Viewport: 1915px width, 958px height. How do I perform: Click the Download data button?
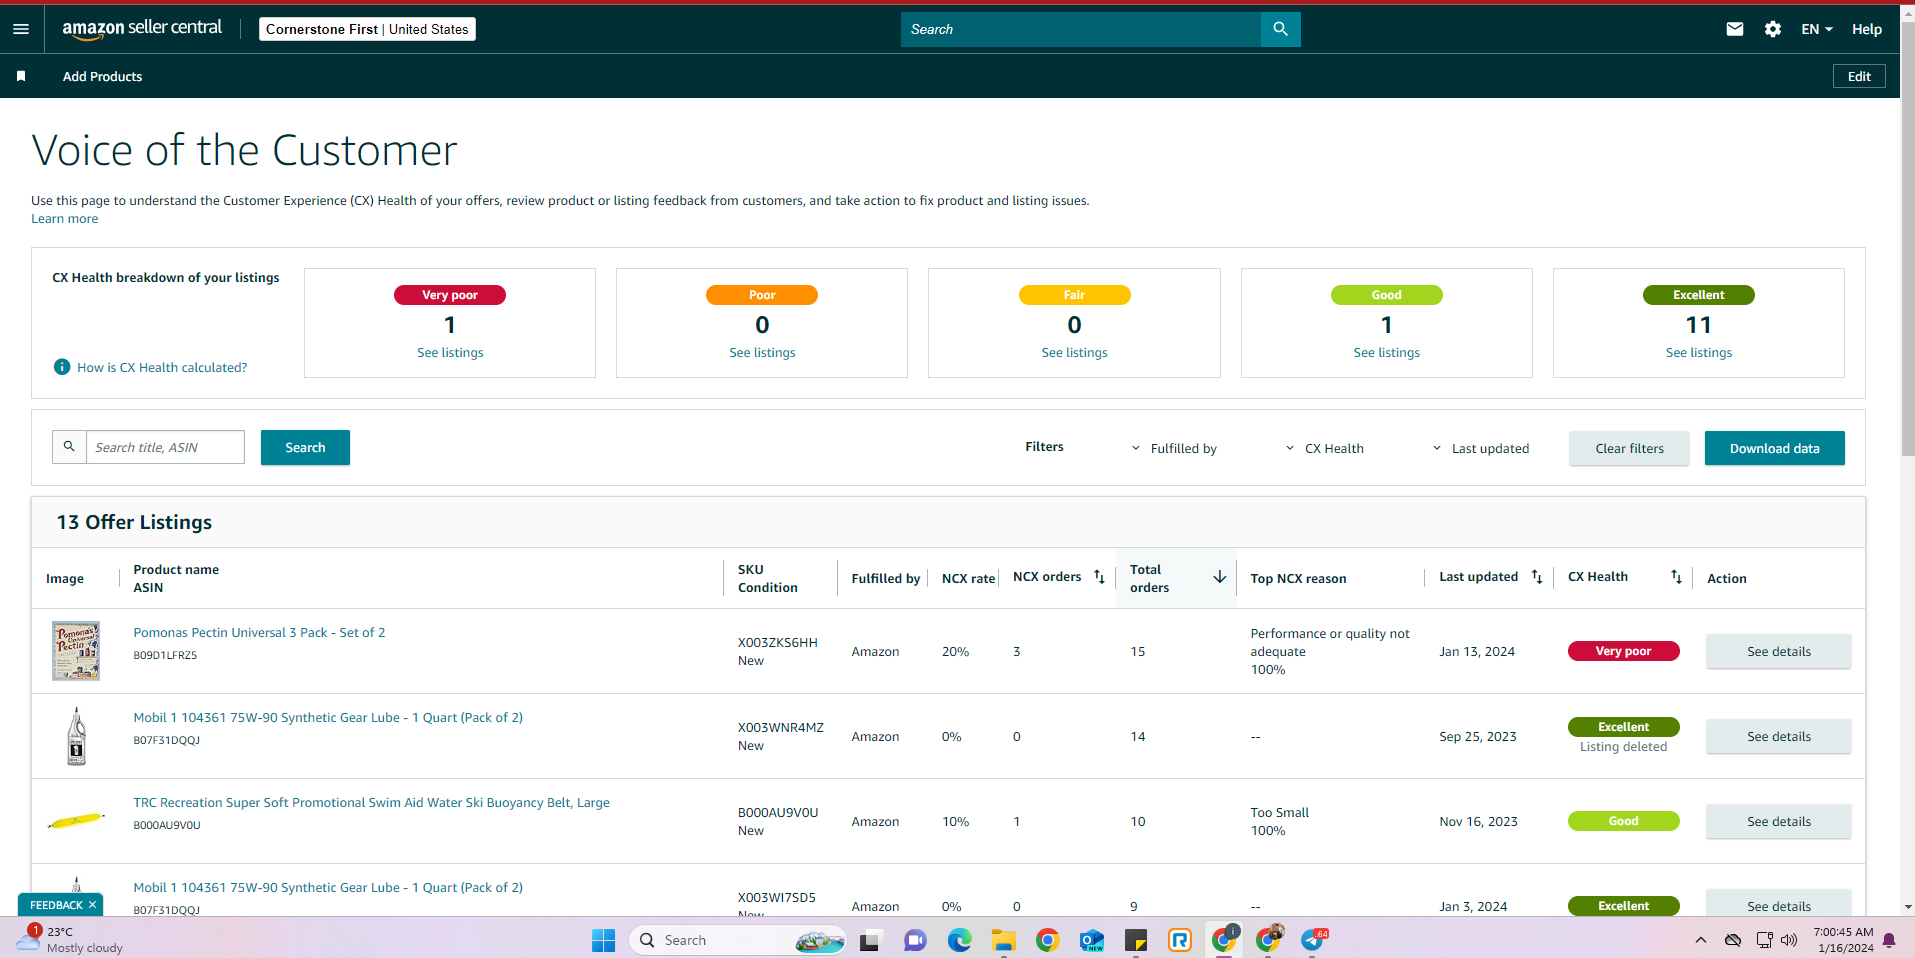tap(1775, 448)
